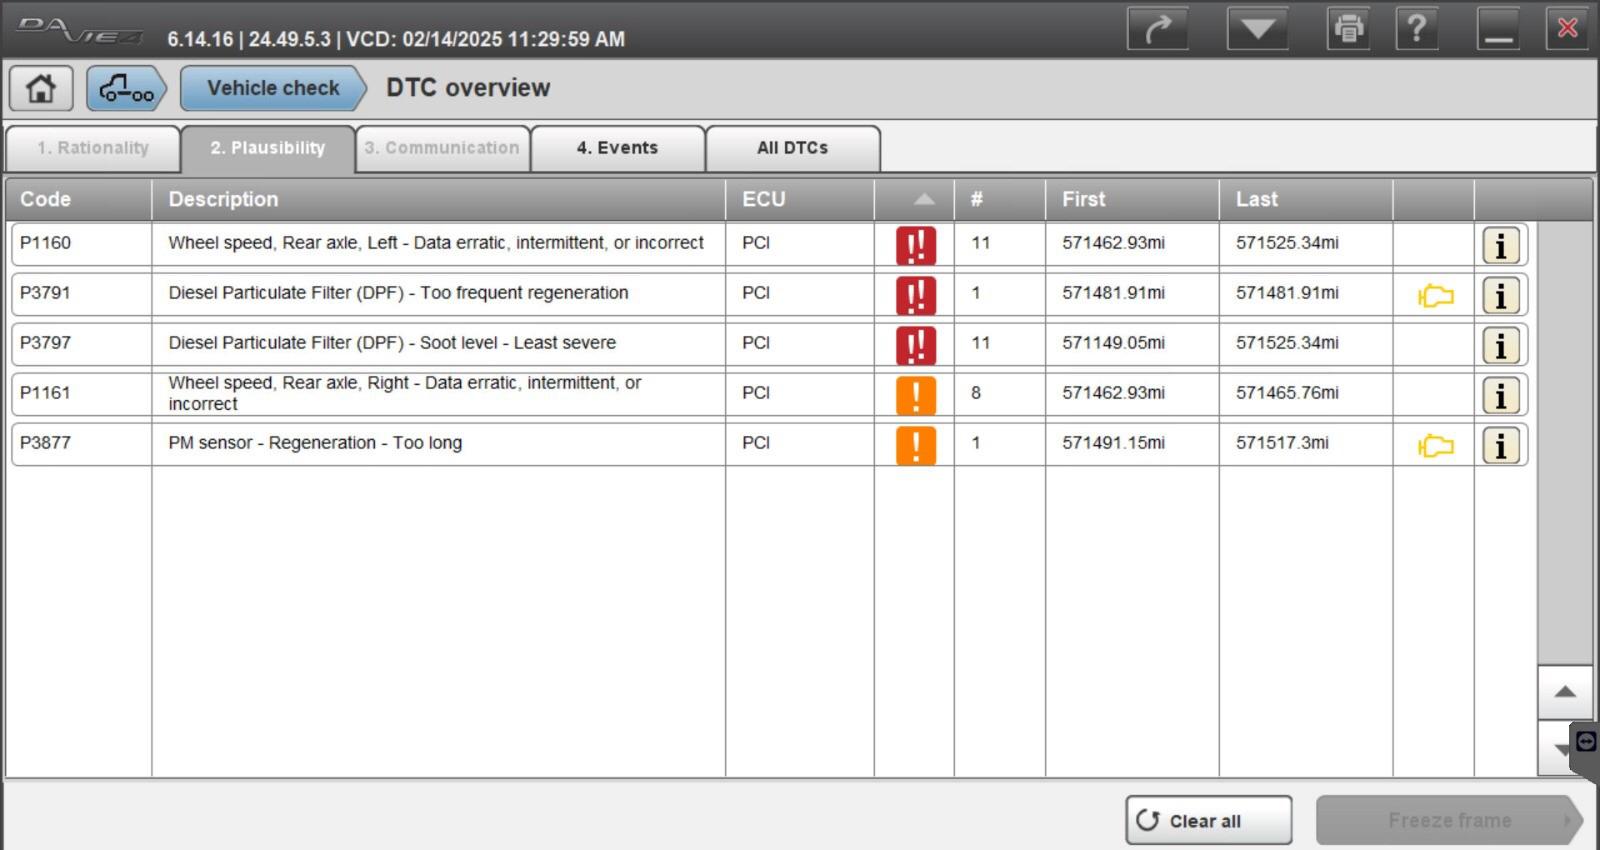Click the Vehicle check breadcrumb button
Viewport: 1600px width, 850px height.
(273, 88)
